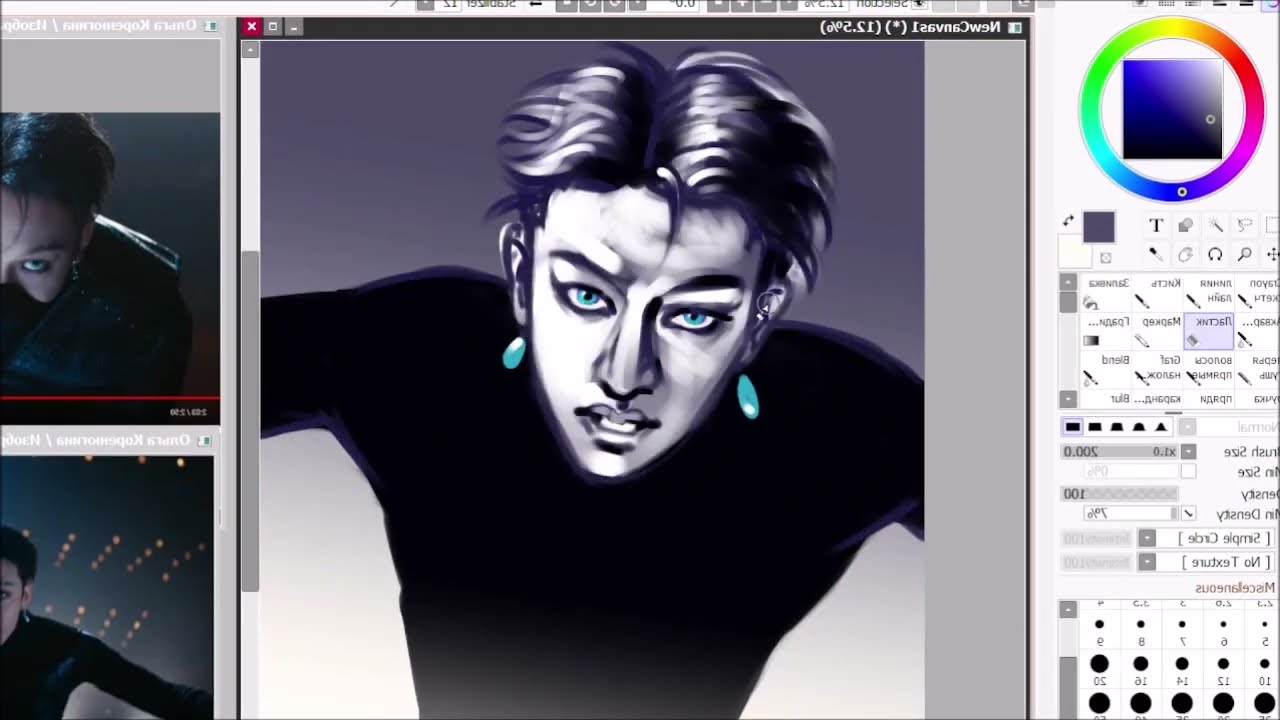Screen dimensions: 1280x720
Task: Select the flat rectangular brush edge shape
Action: coord(1073,427)
